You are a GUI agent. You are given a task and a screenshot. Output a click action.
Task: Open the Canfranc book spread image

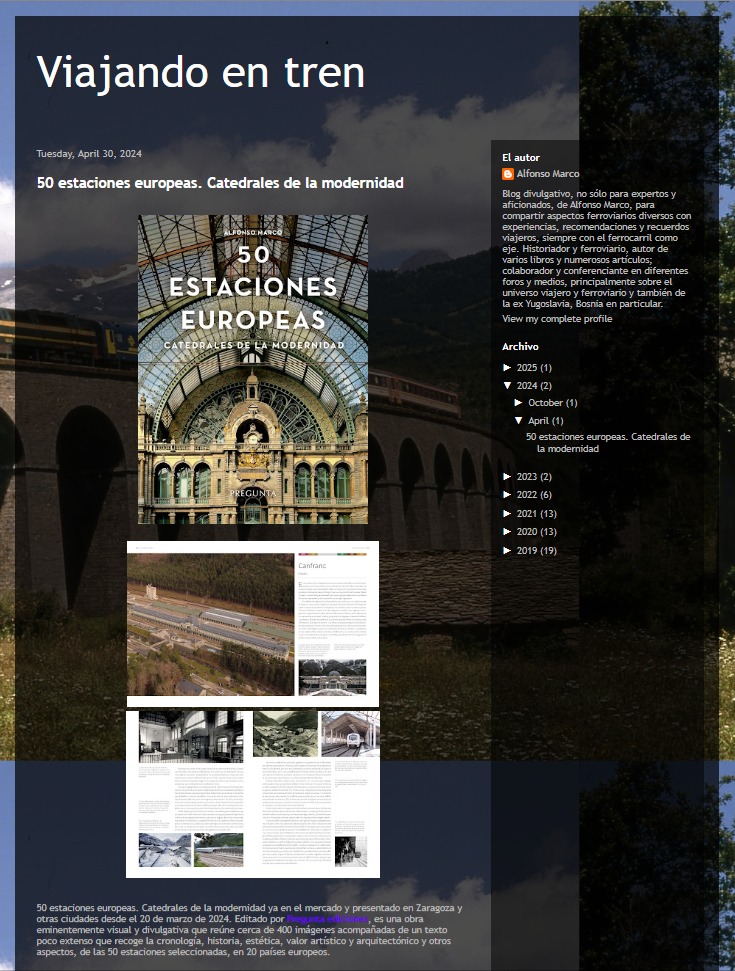[252, 623]
